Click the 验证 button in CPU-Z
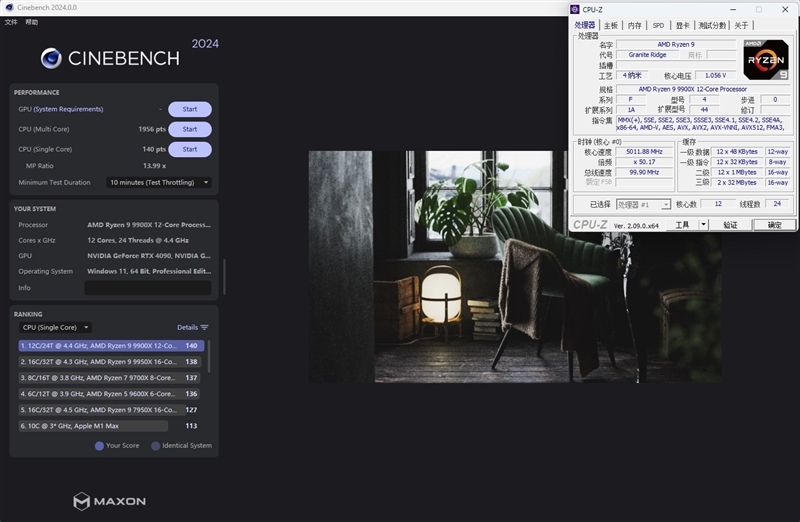Image resolution: width=800 pixels, height=522 pixels. 730,225
